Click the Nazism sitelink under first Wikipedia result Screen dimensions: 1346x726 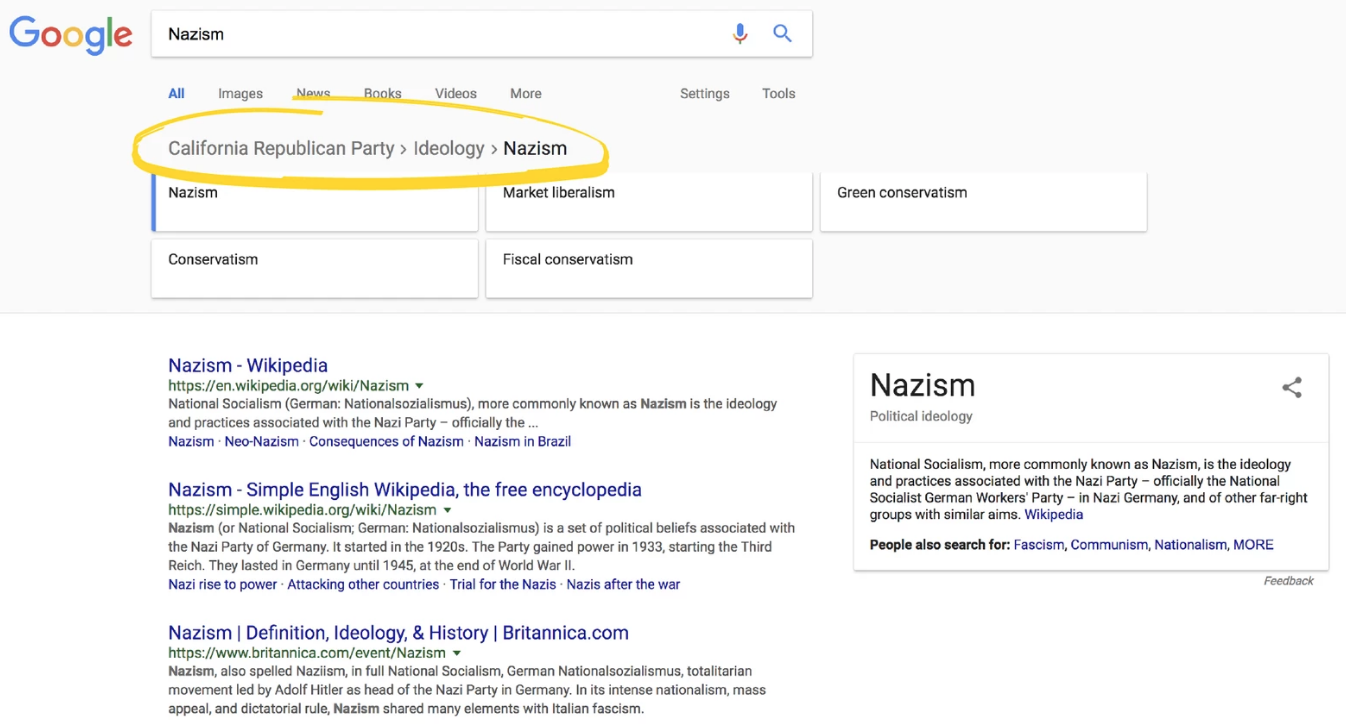[191, 441]
